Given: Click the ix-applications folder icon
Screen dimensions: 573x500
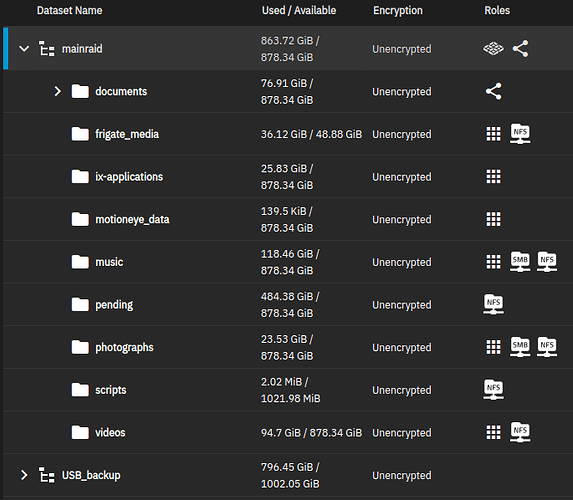Looking at the screenshot, I should pos(80,177).
